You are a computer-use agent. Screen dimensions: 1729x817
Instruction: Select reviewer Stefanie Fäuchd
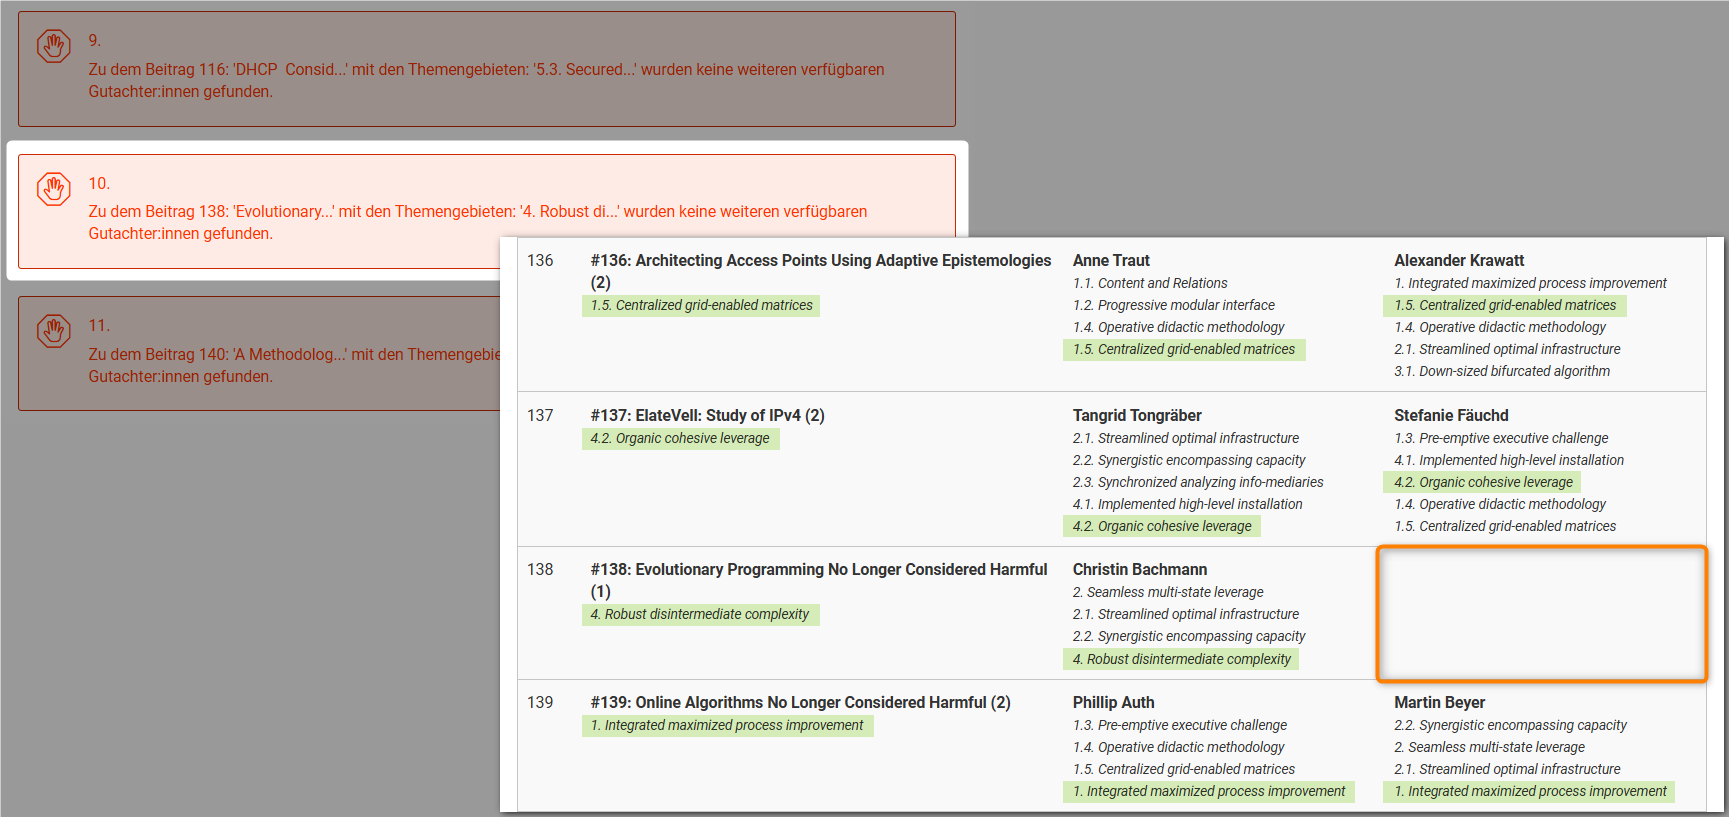[1451, 416]
